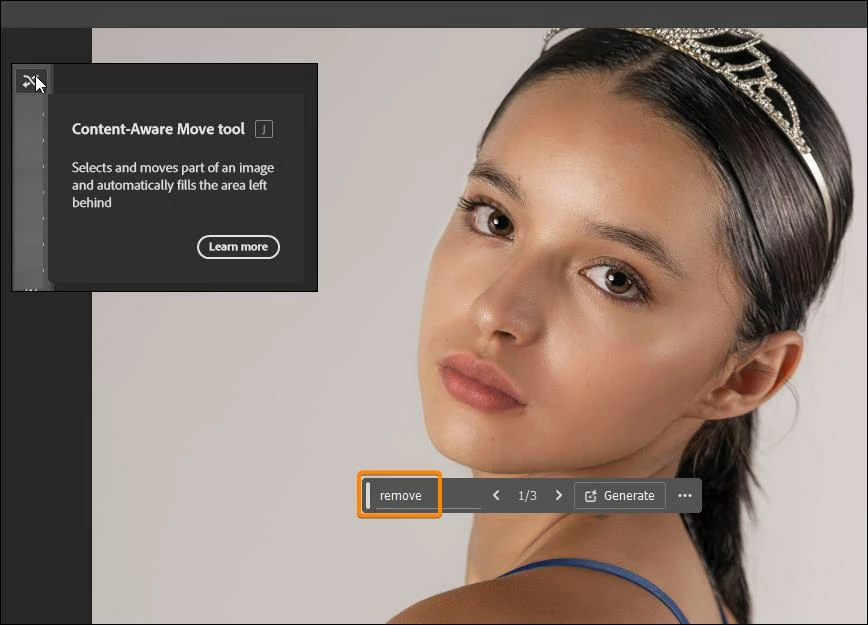Click the 'Content-Aware Move tool' tooltip title
This screenshot has width=868, height=625.
pyautogui.click(x=158, y=129)
